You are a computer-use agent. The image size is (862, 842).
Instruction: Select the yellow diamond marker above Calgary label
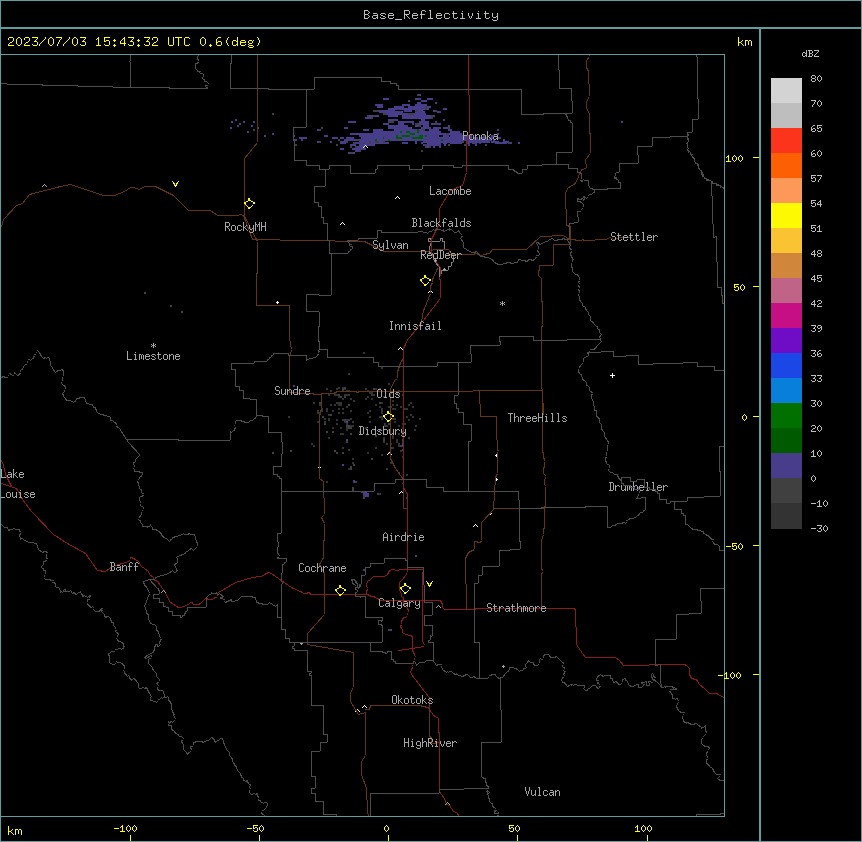click(405, 589)
